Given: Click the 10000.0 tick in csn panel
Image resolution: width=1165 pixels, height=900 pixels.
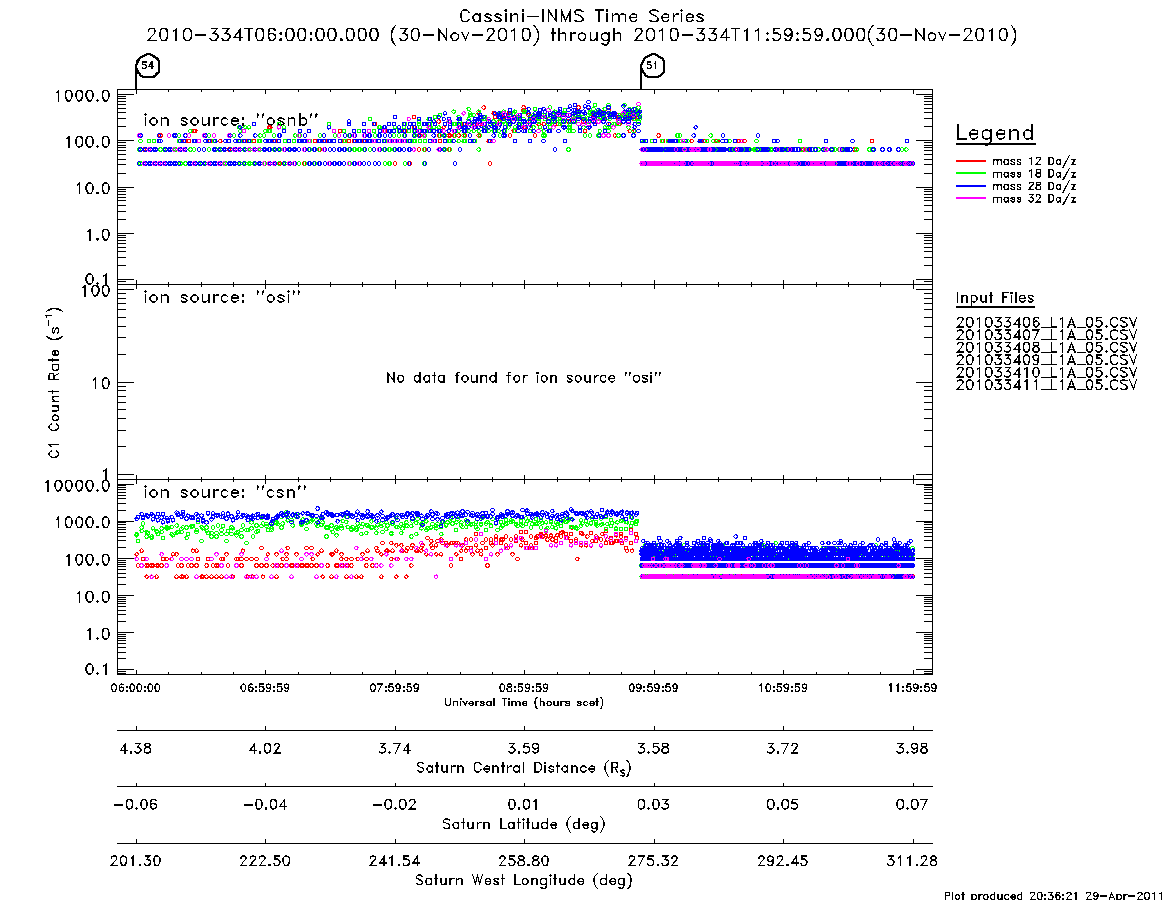Looking at the screenshot, I should pyautogui.click(x=78, y=486).
